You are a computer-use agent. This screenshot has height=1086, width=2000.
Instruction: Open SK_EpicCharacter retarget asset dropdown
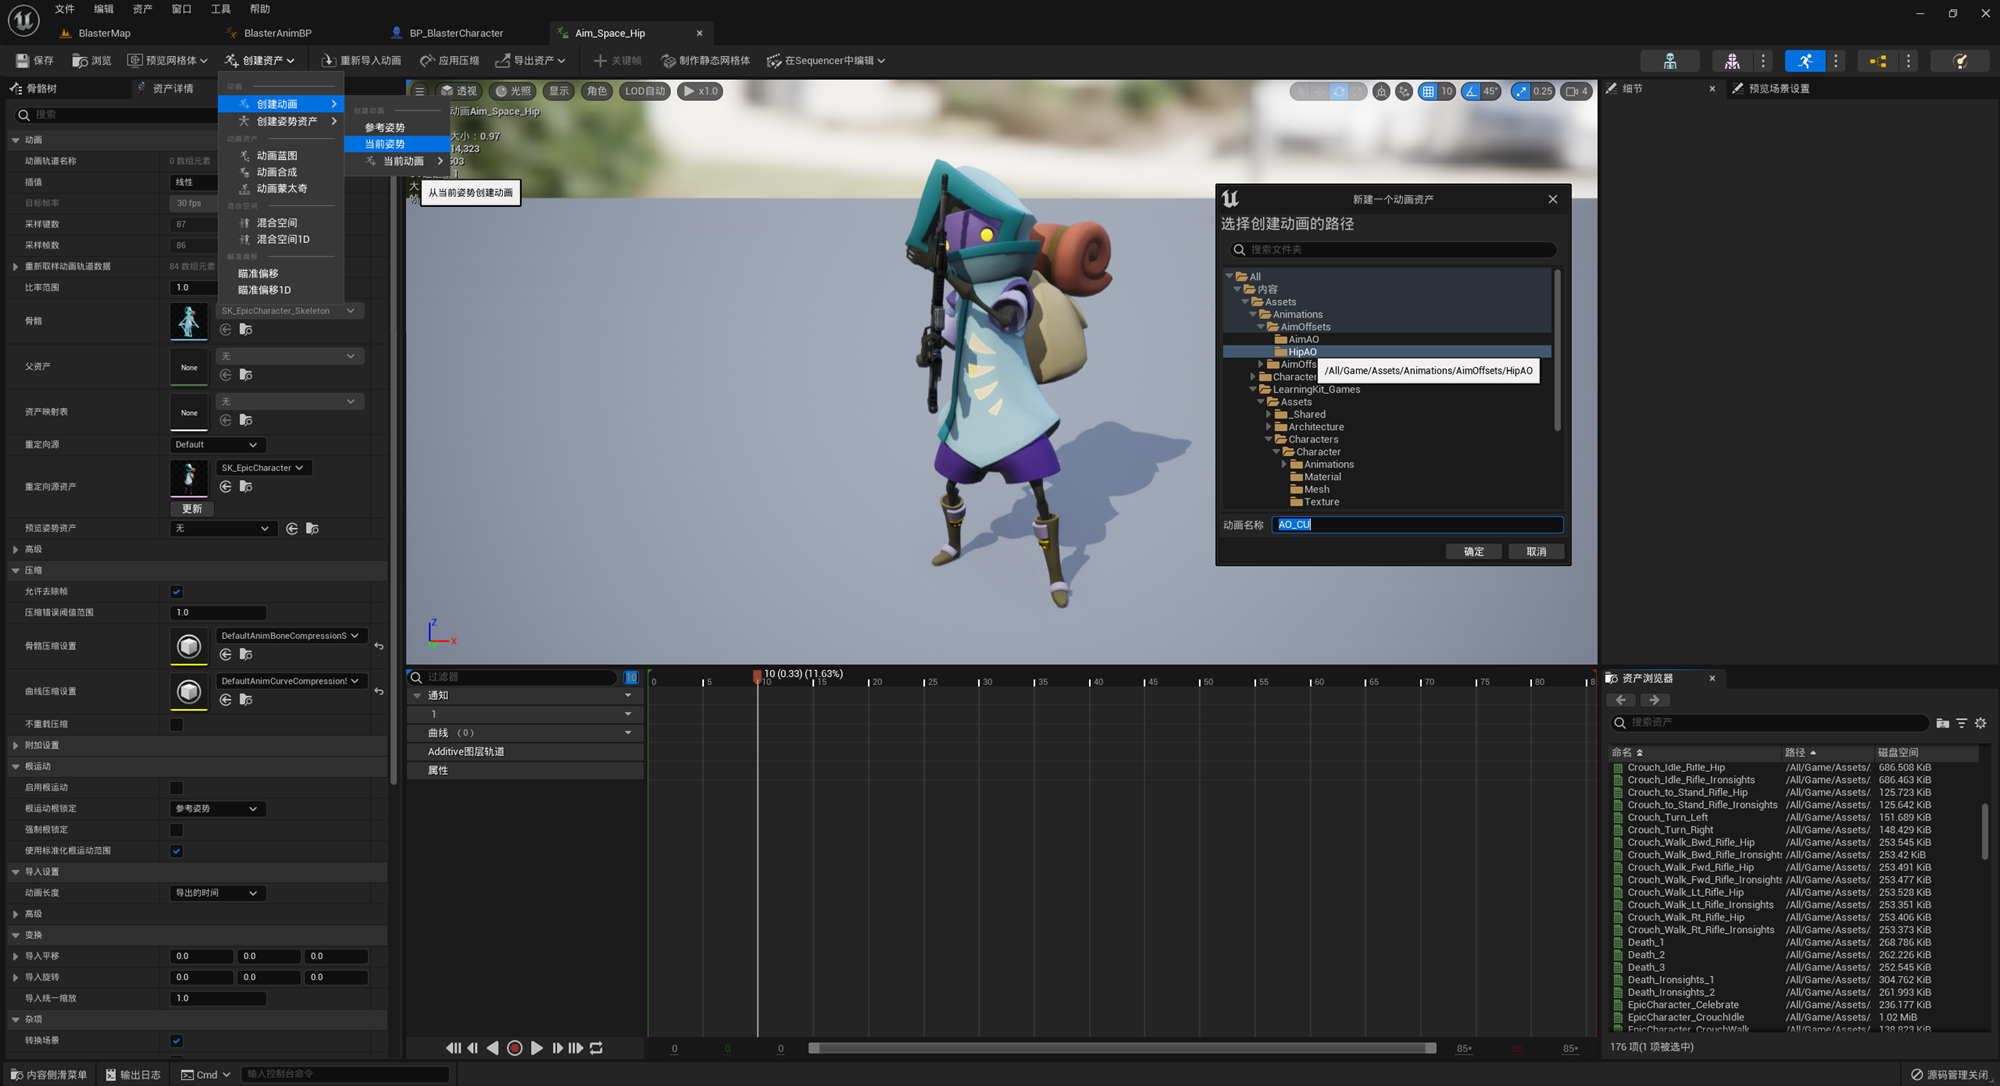[x=264, y=468]
